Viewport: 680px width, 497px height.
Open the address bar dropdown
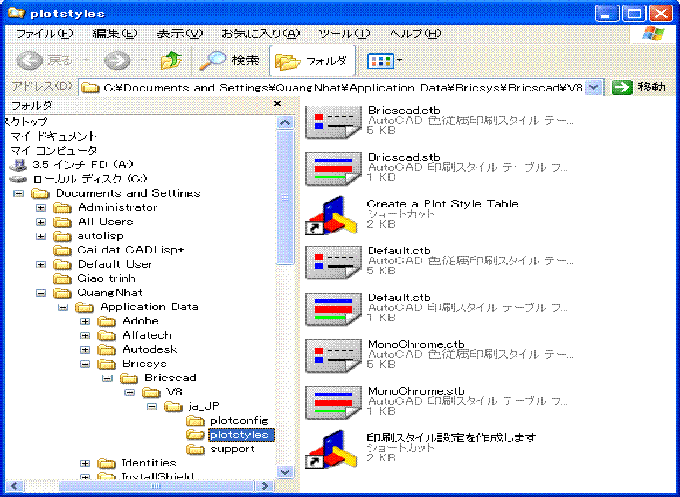pyautogui.click(x=594, y=88)
